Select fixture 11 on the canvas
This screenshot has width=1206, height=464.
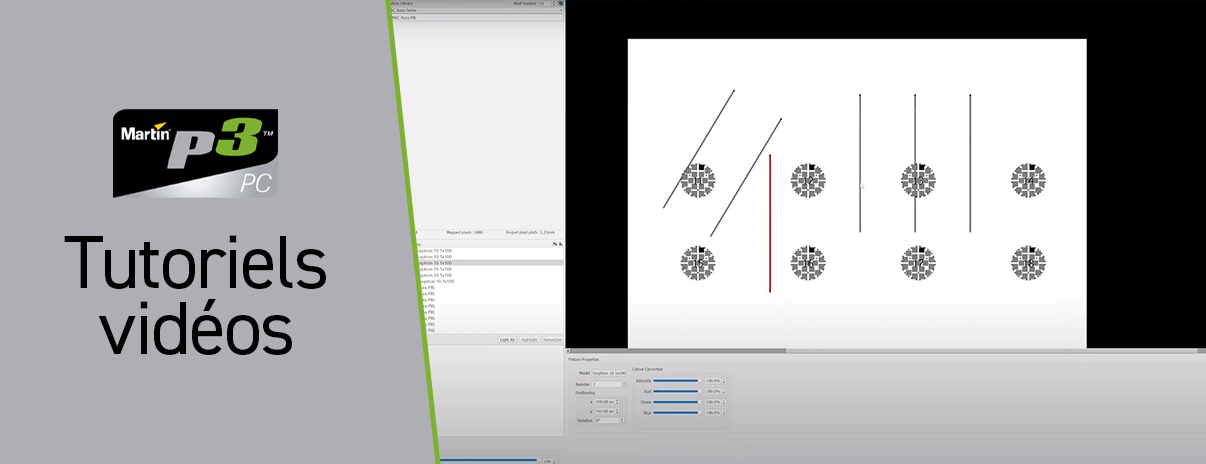click(x=698, y=181)
